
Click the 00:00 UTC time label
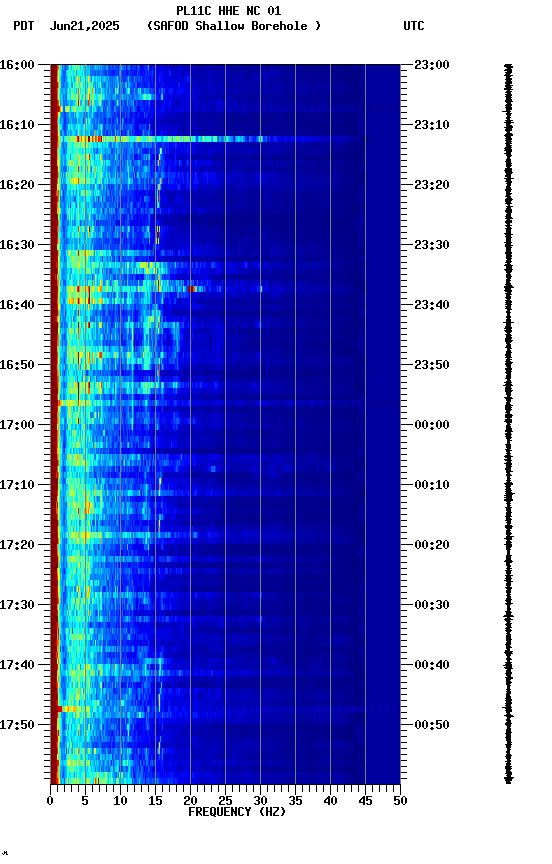click(432, 425)
